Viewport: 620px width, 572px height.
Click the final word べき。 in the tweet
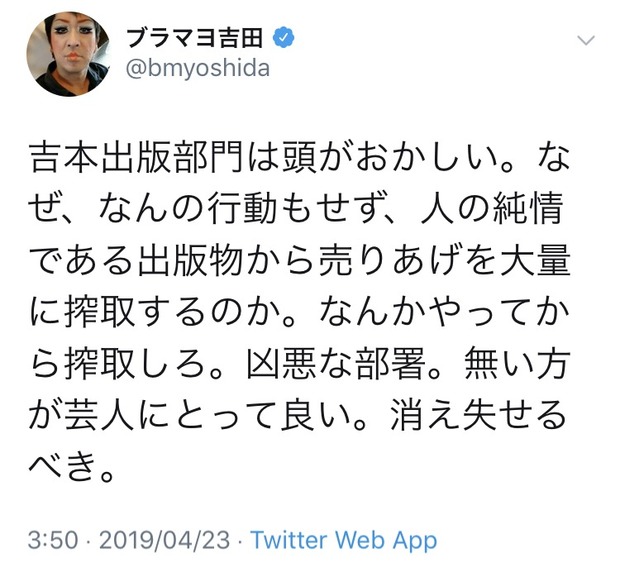click(72, 465)
